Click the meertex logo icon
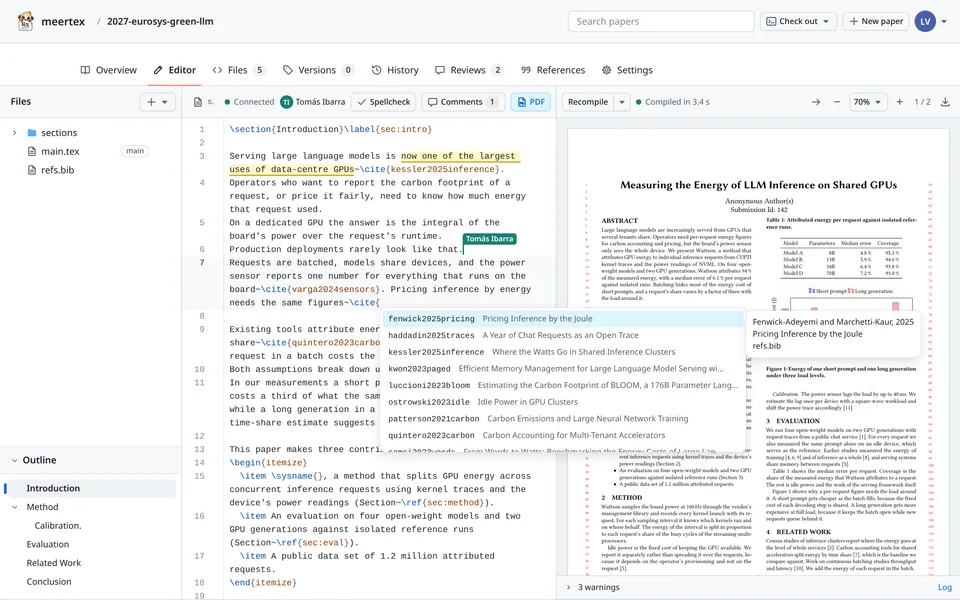Screen dimensions: 960x600 (25, 21)
